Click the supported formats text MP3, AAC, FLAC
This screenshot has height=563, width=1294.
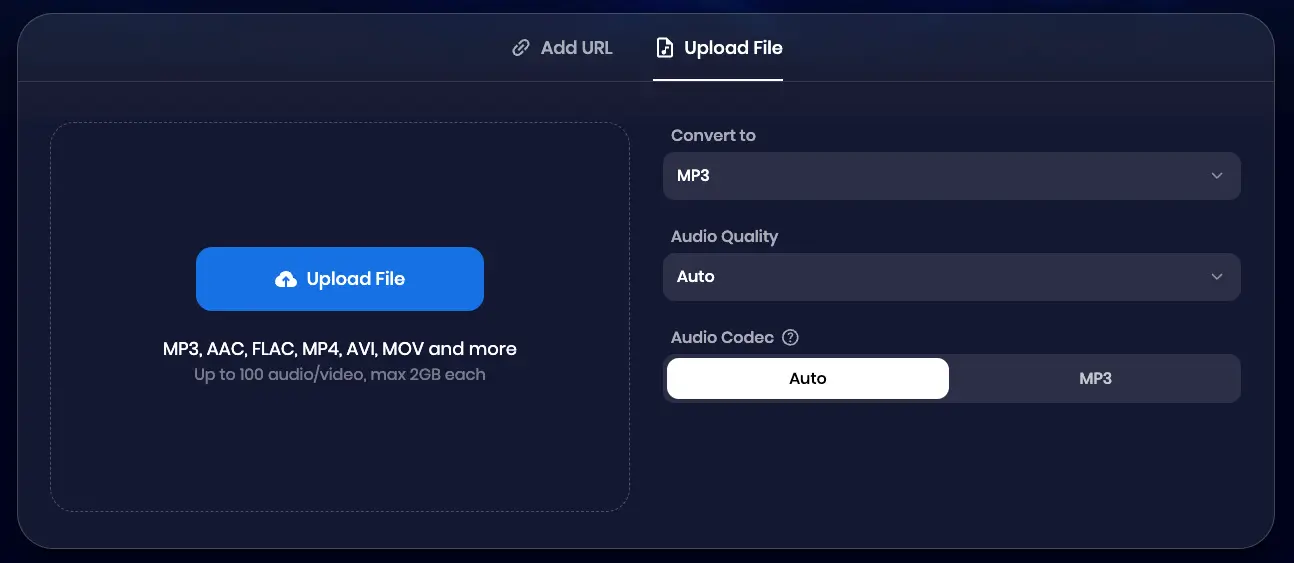[x=339, y=349]
